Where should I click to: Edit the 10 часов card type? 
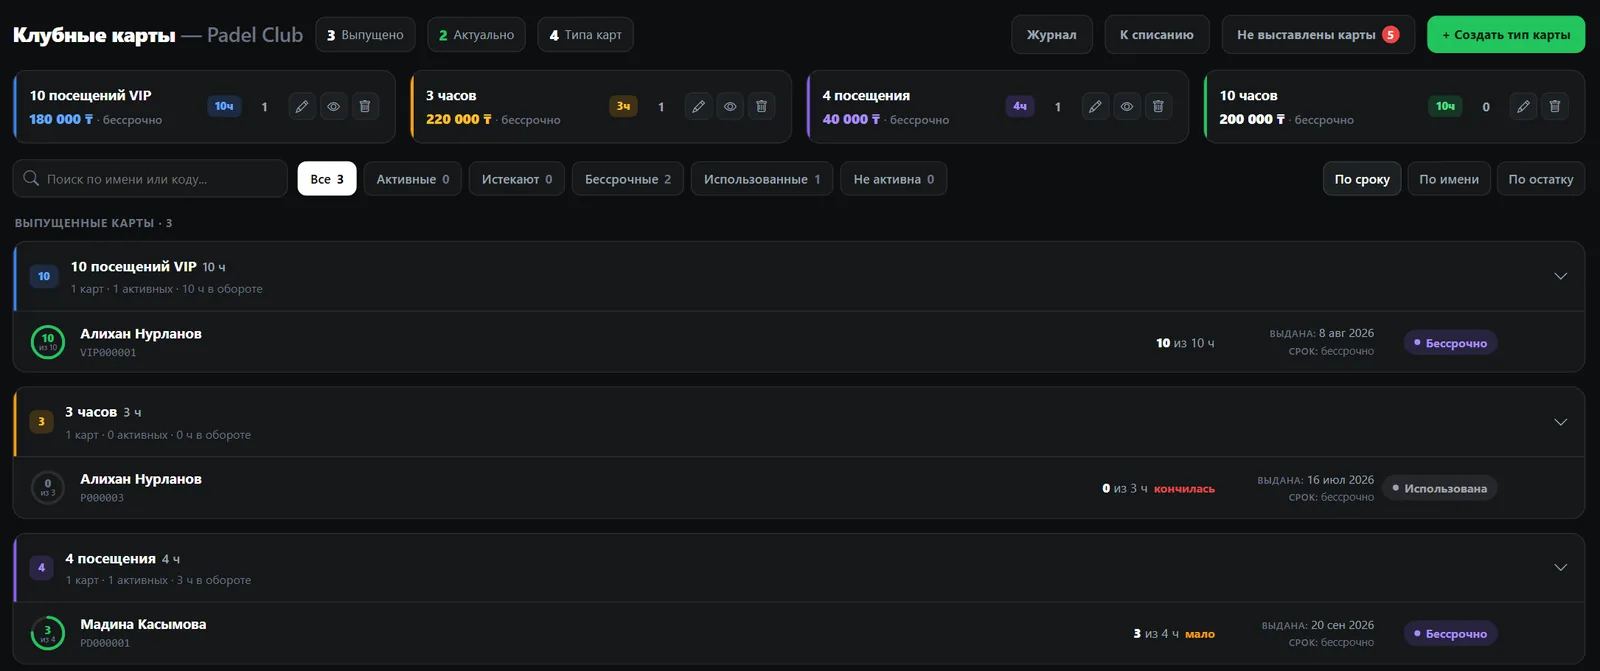point(1523,106)
